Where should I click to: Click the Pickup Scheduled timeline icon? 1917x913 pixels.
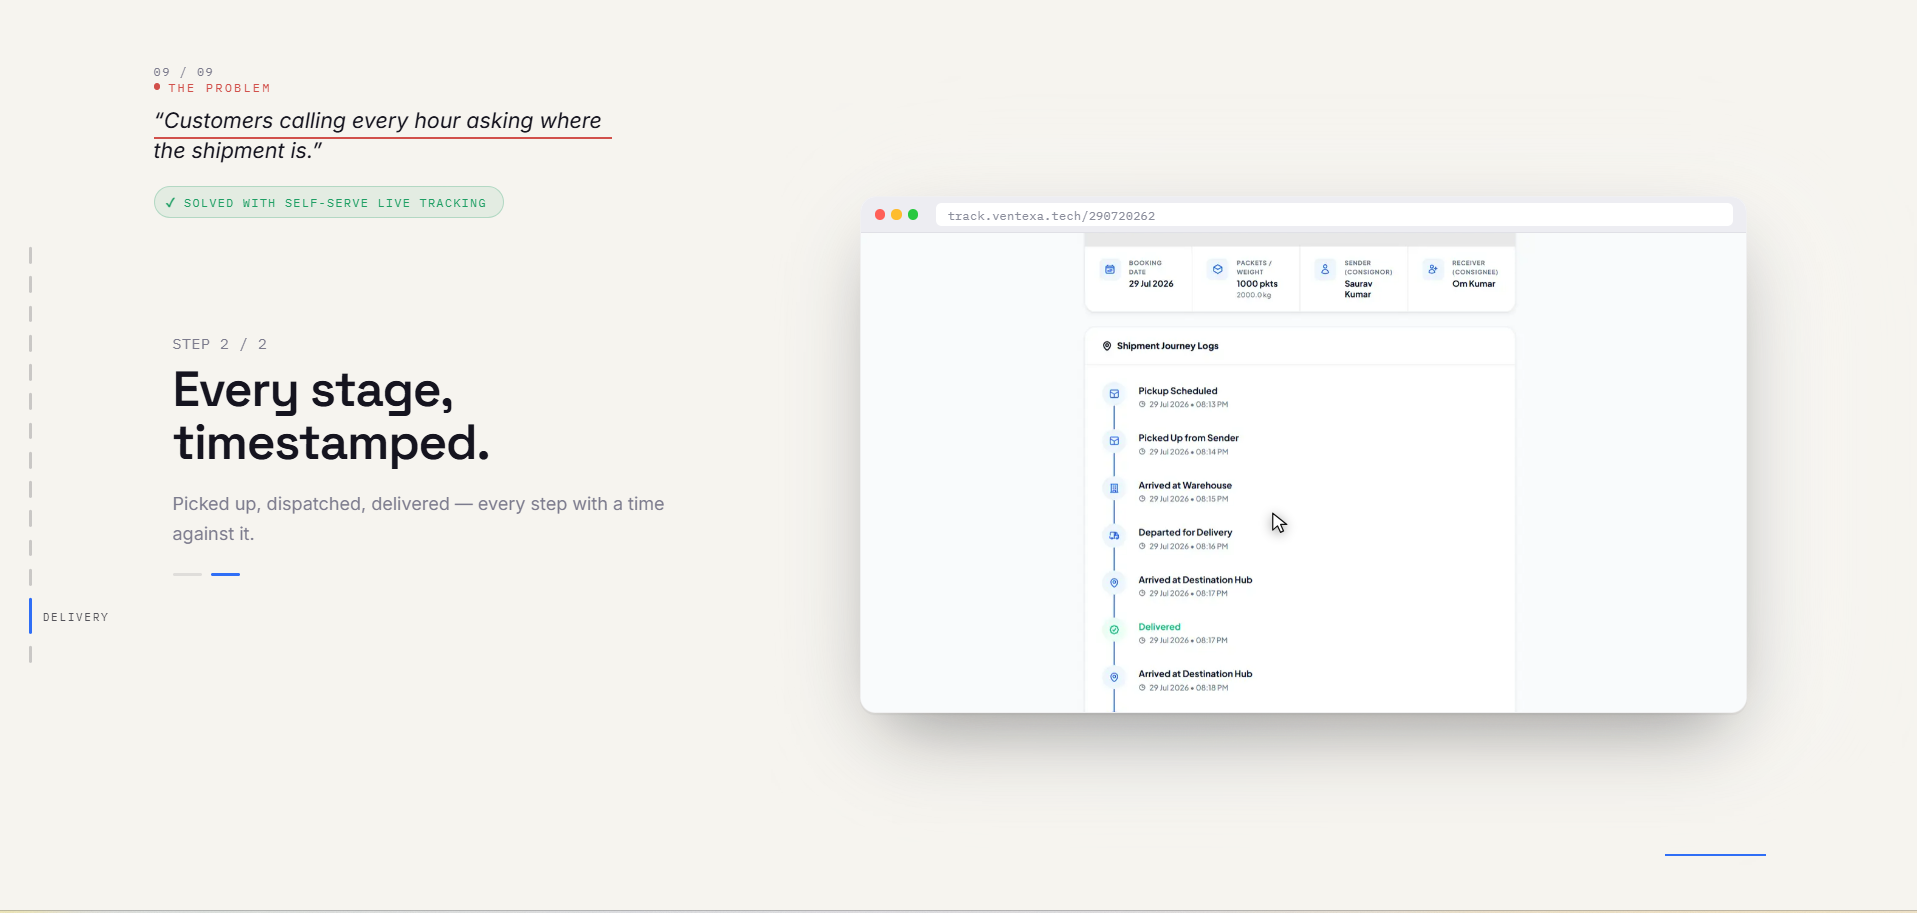(1114, 394)
